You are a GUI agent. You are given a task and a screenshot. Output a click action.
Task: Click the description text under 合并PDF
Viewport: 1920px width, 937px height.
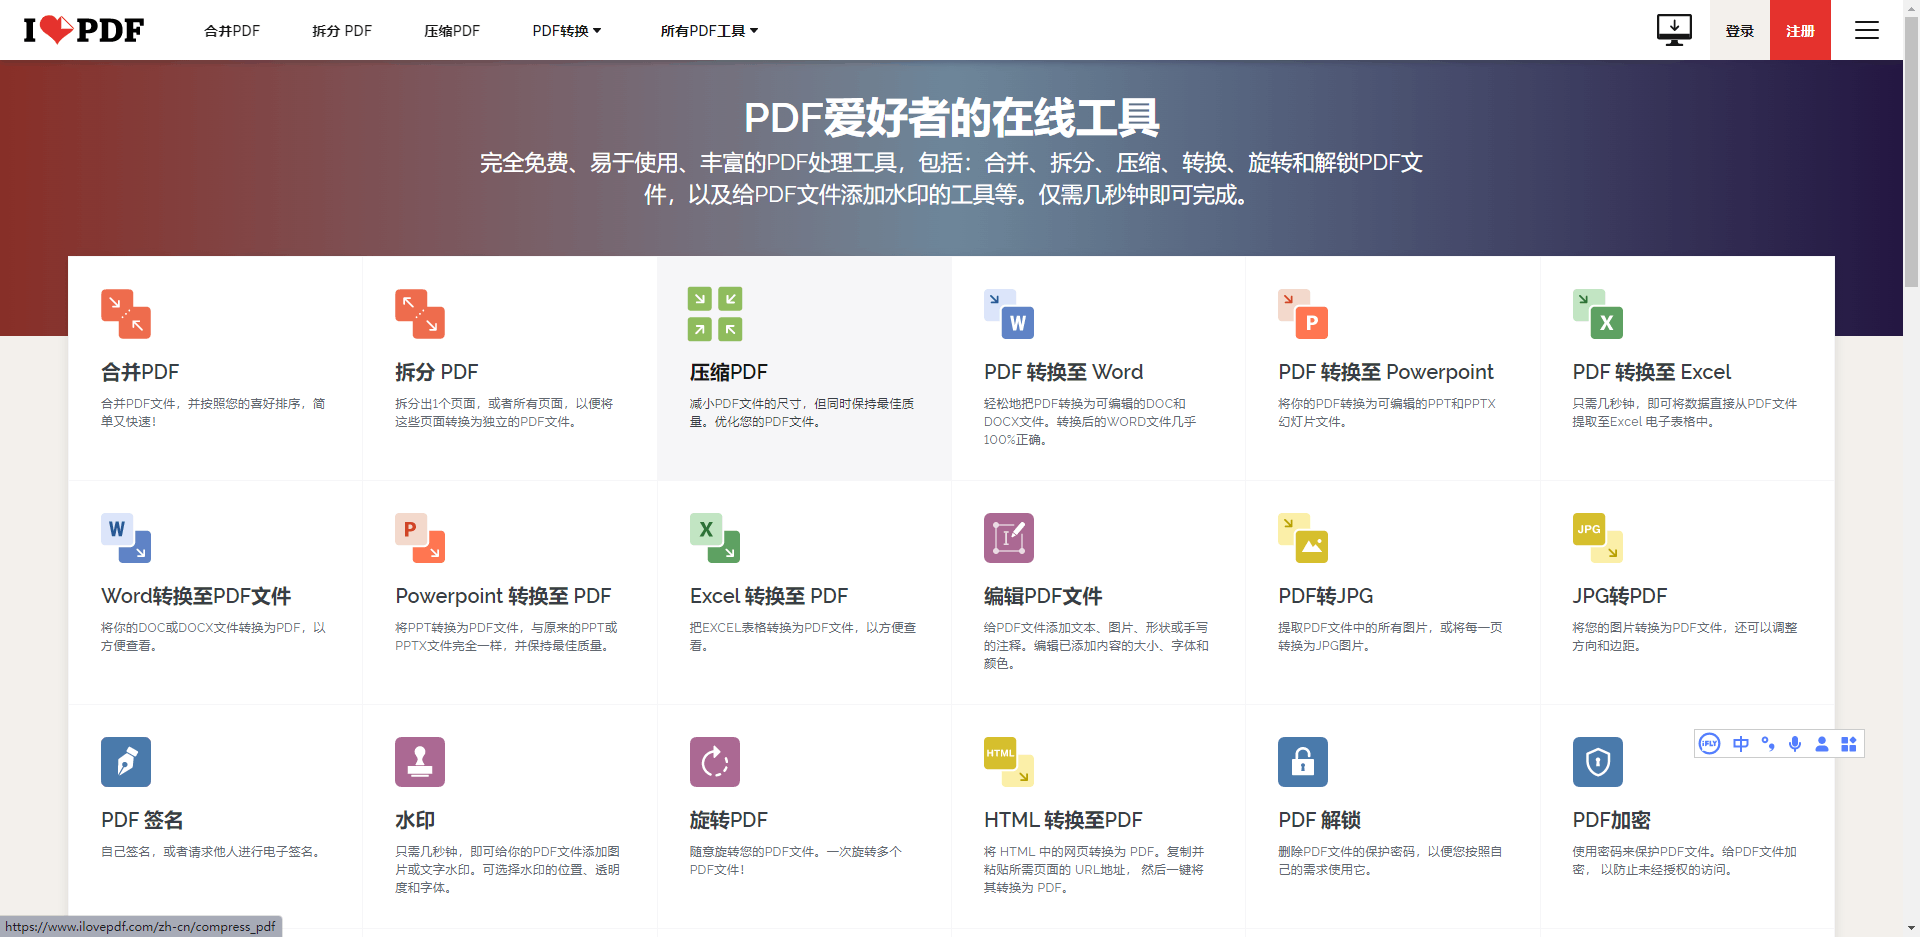(213, 413)
